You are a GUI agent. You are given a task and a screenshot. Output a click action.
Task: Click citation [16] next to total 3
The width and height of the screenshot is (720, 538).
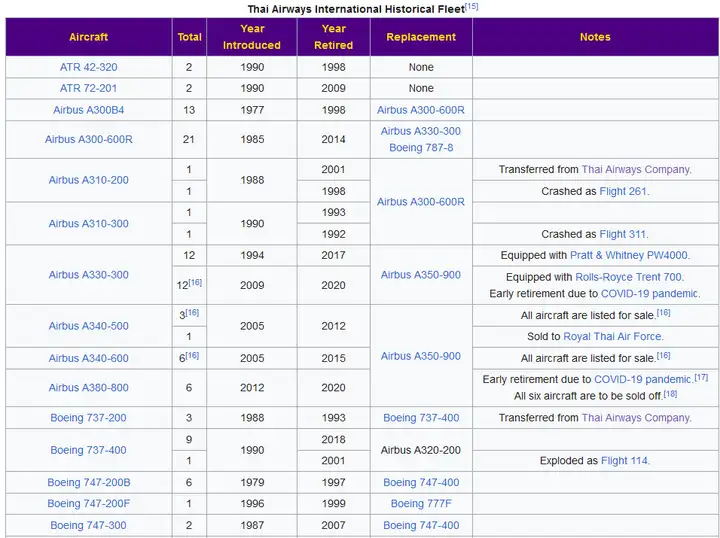pos(192,313)
